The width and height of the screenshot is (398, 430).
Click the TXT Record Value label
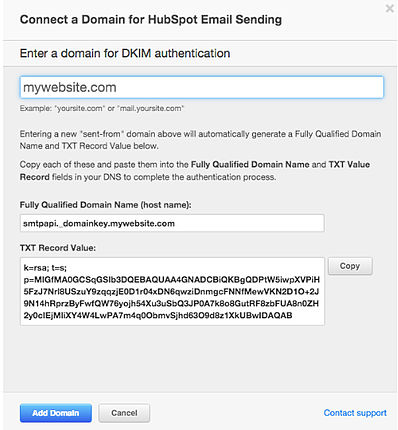(58, 248)
